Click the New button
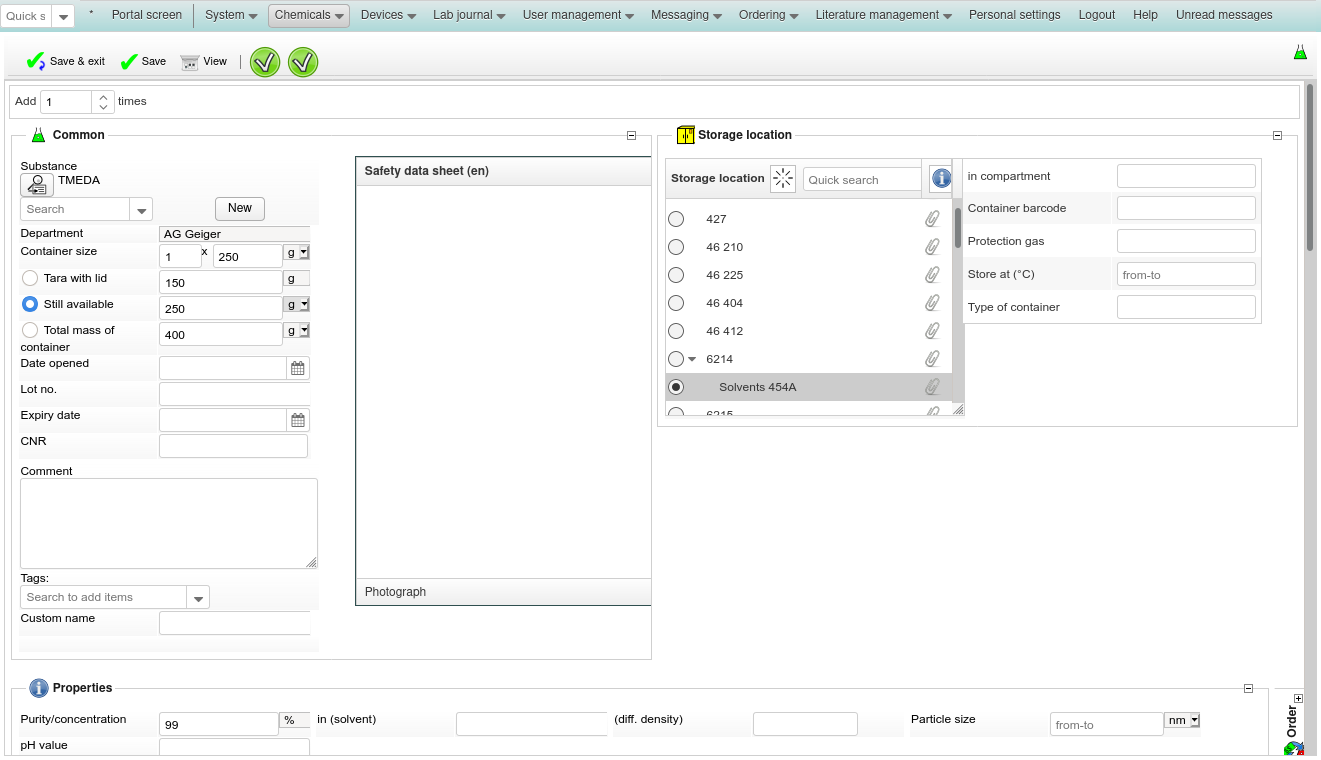The image size is (1321, 760). [x=240, y=208]
